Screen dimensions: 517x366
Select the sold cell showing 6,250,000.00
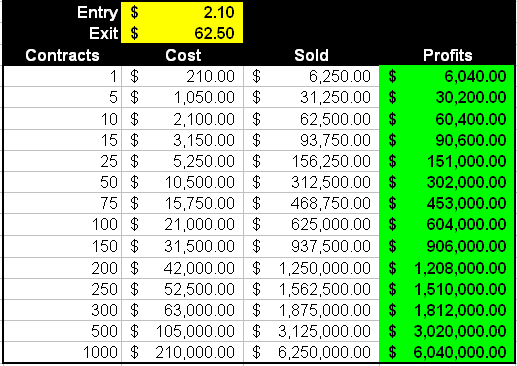[x=311, y=352]
